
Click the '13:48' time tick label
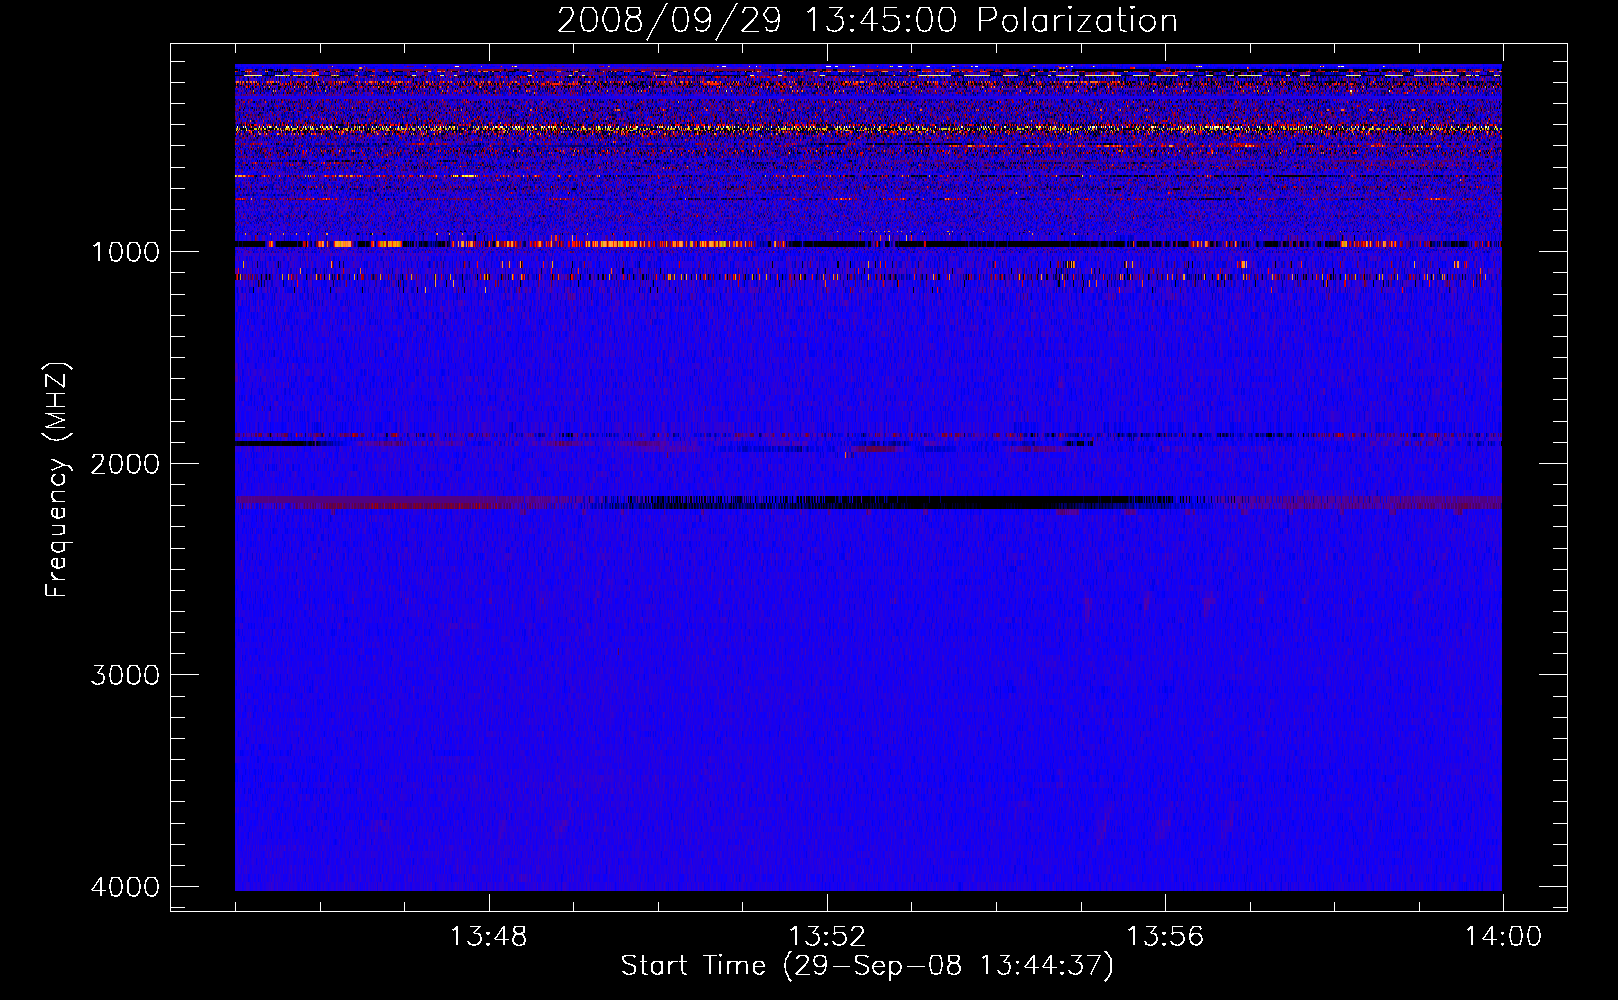488,937
